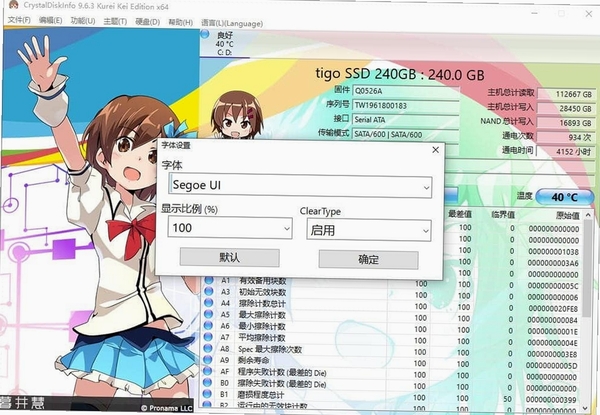
Task: Click the 接口 field Serial ATA
Action: pyautogui.click(x=406, y=120)
